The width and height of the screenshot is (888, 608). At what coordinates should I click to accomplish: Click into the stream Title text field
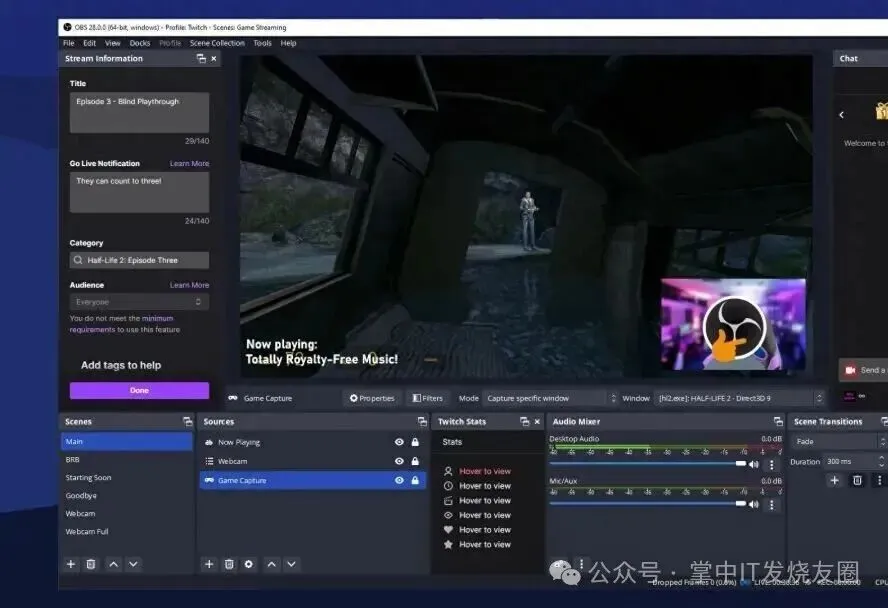pyautogui.click(x=139, y=113)
